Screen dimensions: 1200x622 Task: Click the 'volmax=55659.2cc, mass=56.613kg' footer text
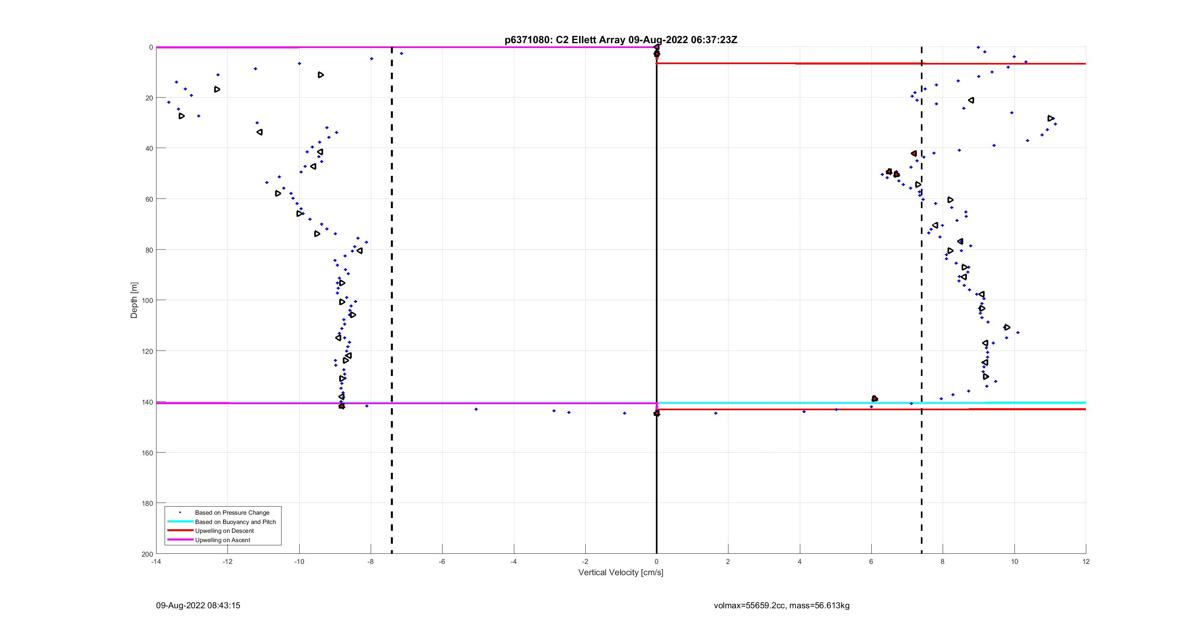(782, 605)
